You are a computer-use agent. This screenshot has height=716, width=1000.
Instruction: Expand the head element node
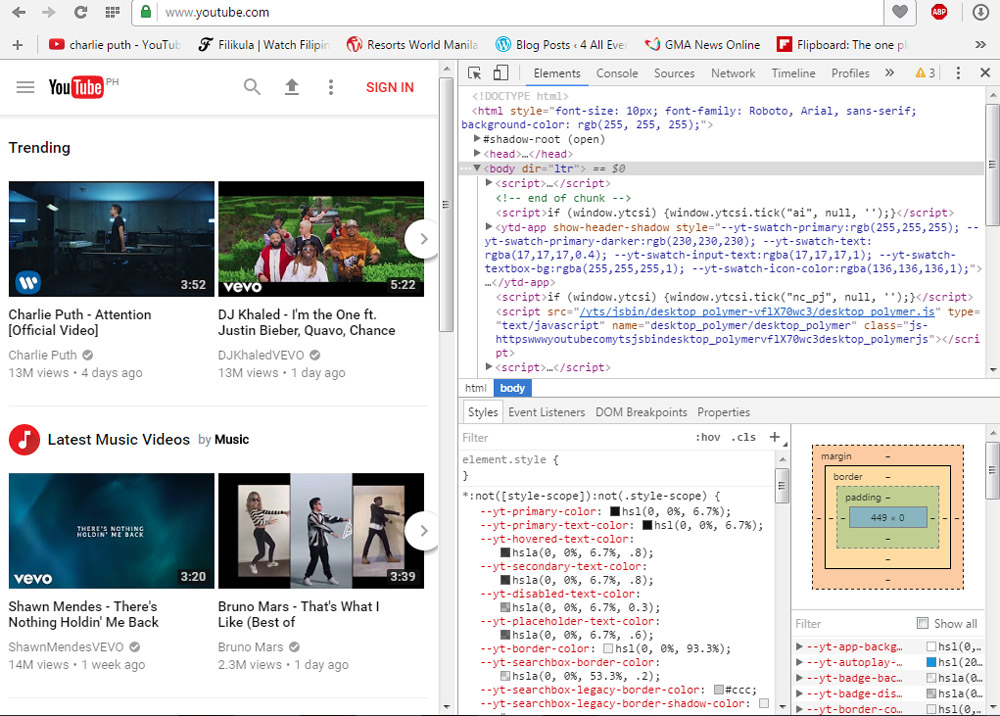tap(476, 153)
